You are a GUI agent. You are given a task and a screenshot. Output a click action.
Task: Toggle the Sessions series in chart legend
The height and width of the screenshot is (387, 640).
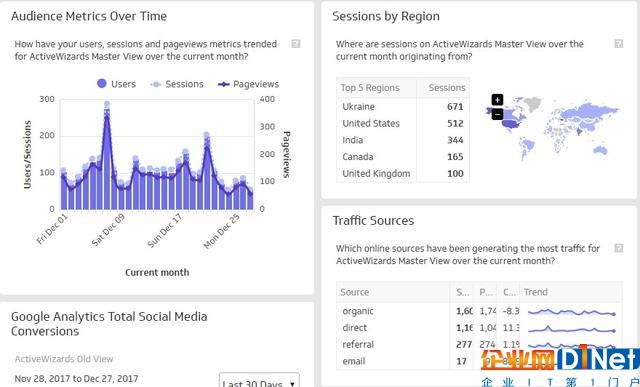(177, 84)
